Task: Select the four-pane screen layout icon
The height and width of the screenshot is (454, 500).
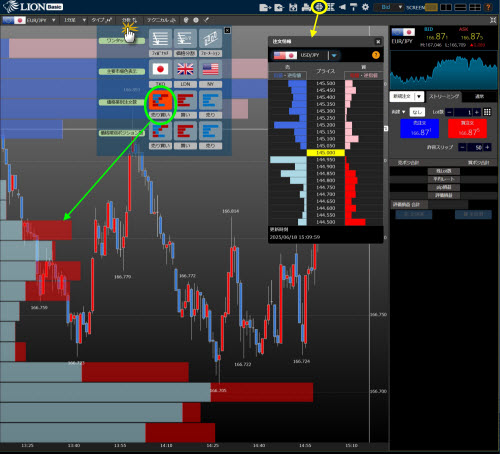Action: (475, 7)
